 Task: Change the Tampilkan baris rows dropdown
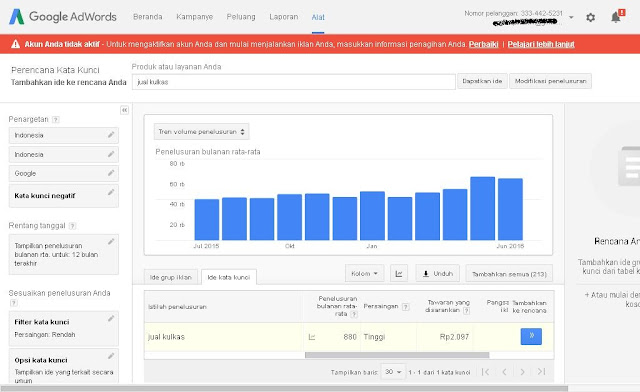(x=393, y=372)
